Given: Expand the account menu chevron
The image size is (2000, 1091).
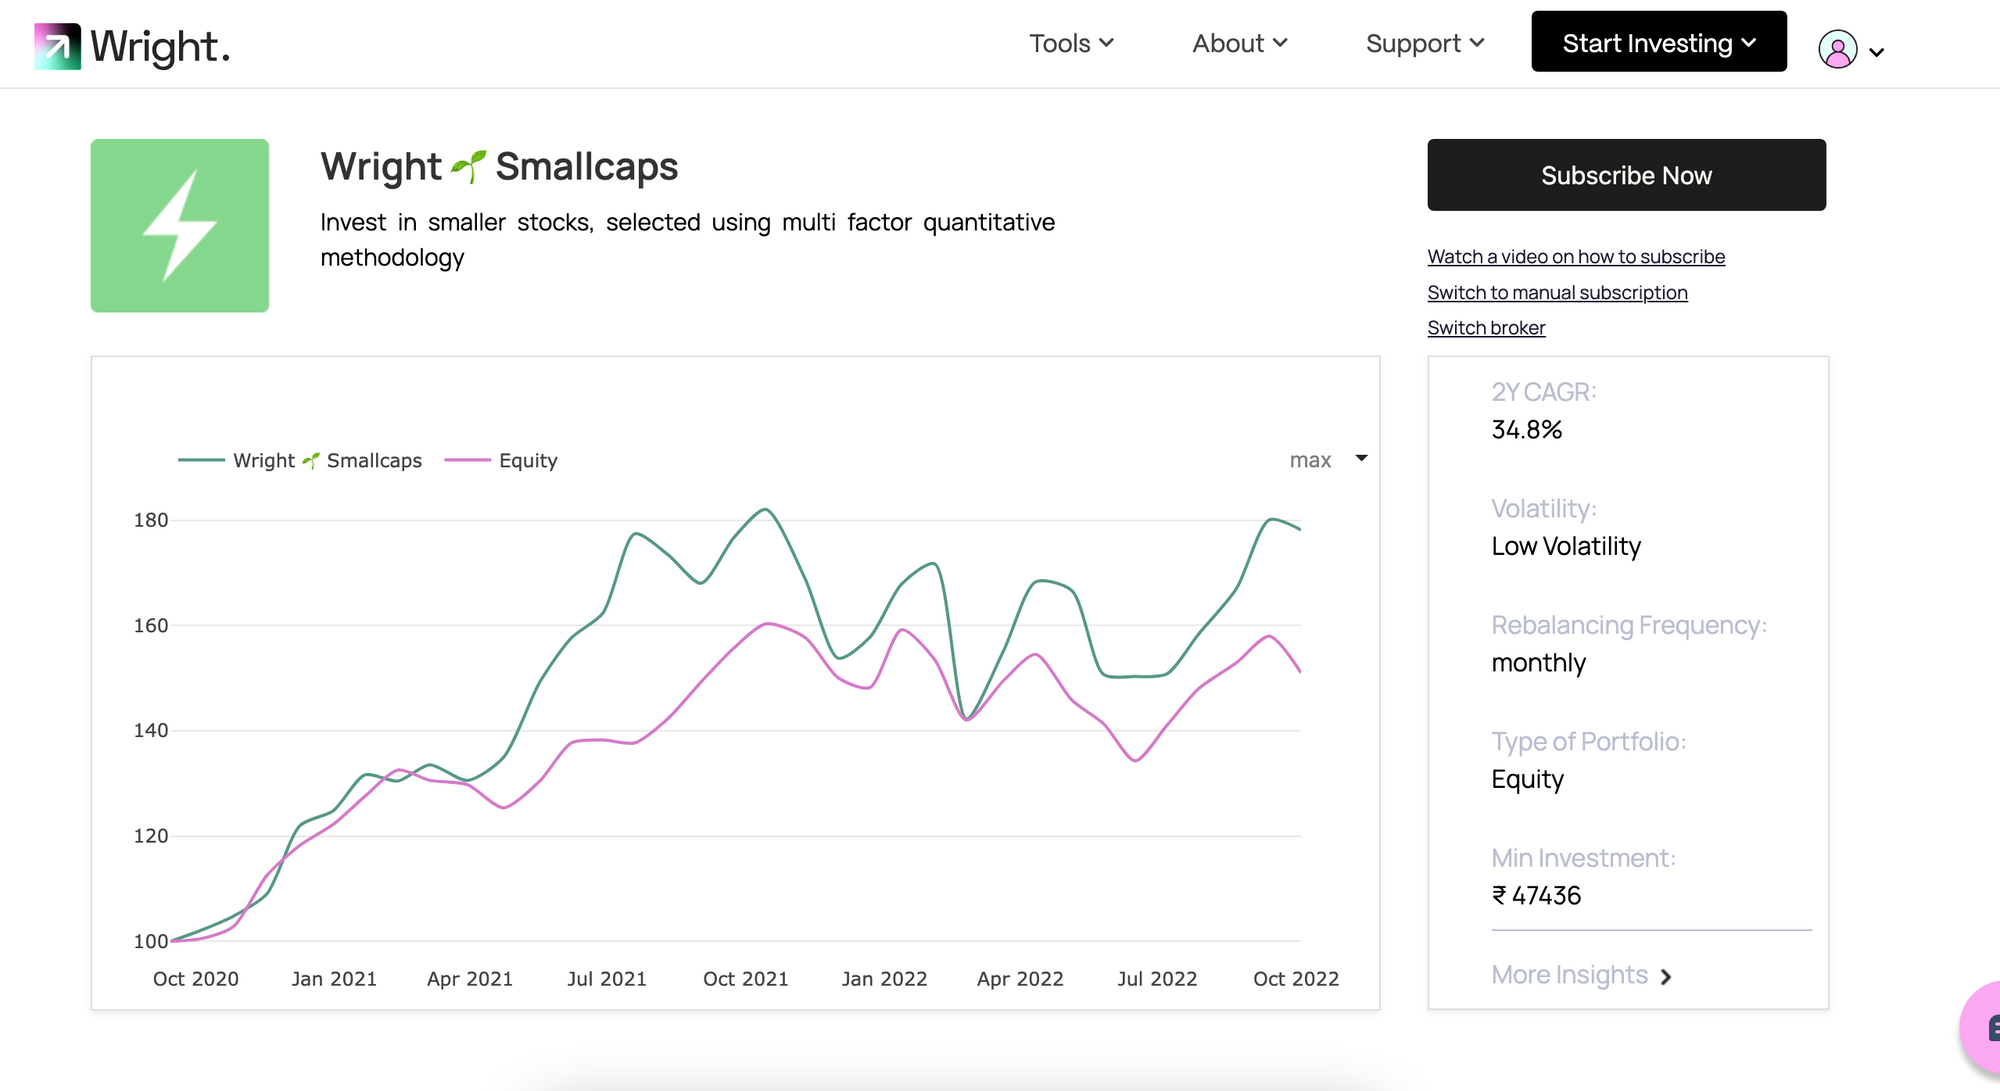Looking at the screenshot, I should 1877,52.
